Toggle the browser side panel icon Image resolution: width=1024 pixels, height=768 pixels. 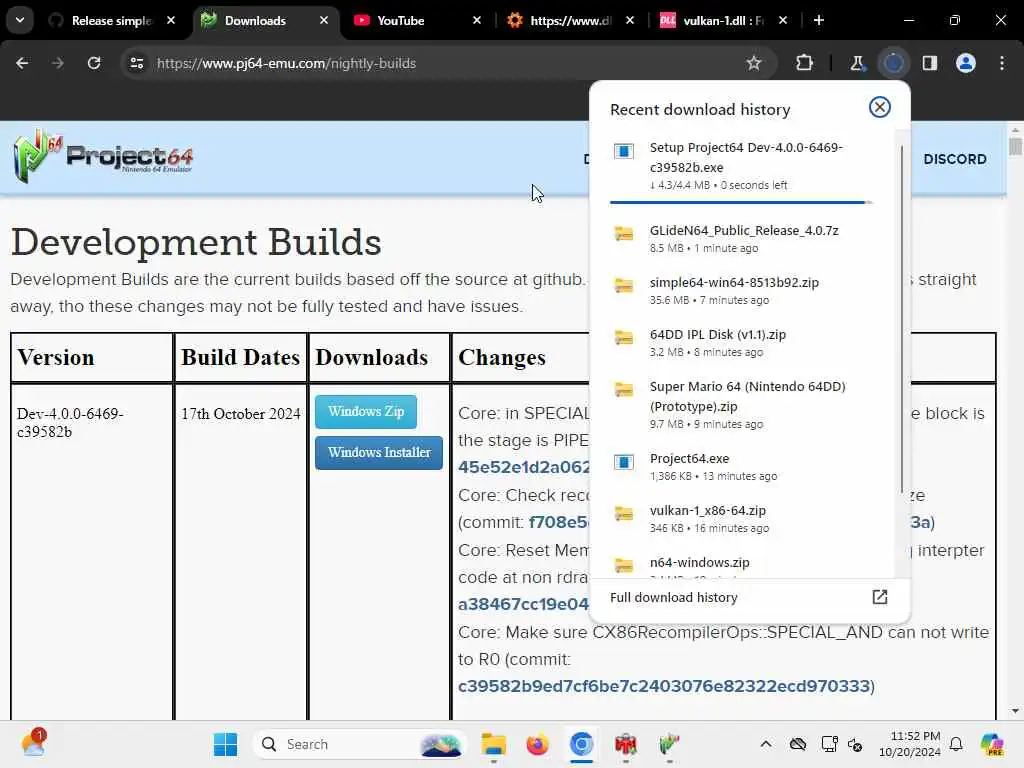(930, 63)
